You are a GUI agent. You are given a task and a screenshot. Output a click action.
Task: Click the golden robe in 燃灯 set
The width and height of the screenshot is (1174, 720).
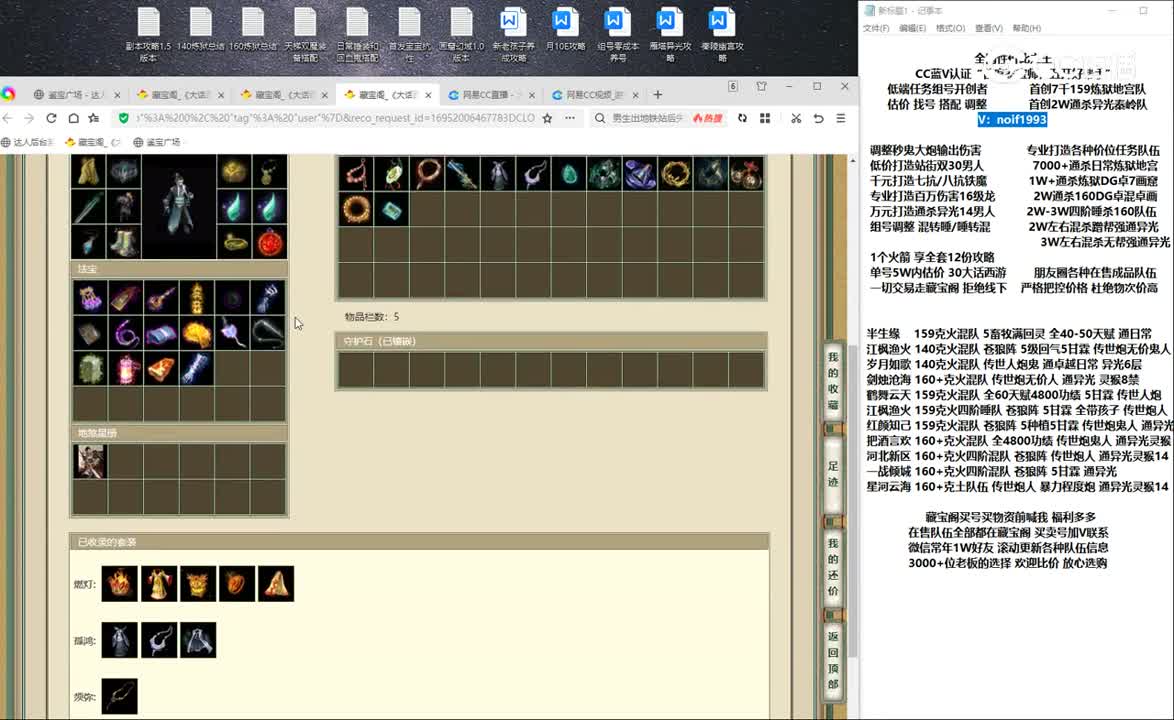pos(159,584)
